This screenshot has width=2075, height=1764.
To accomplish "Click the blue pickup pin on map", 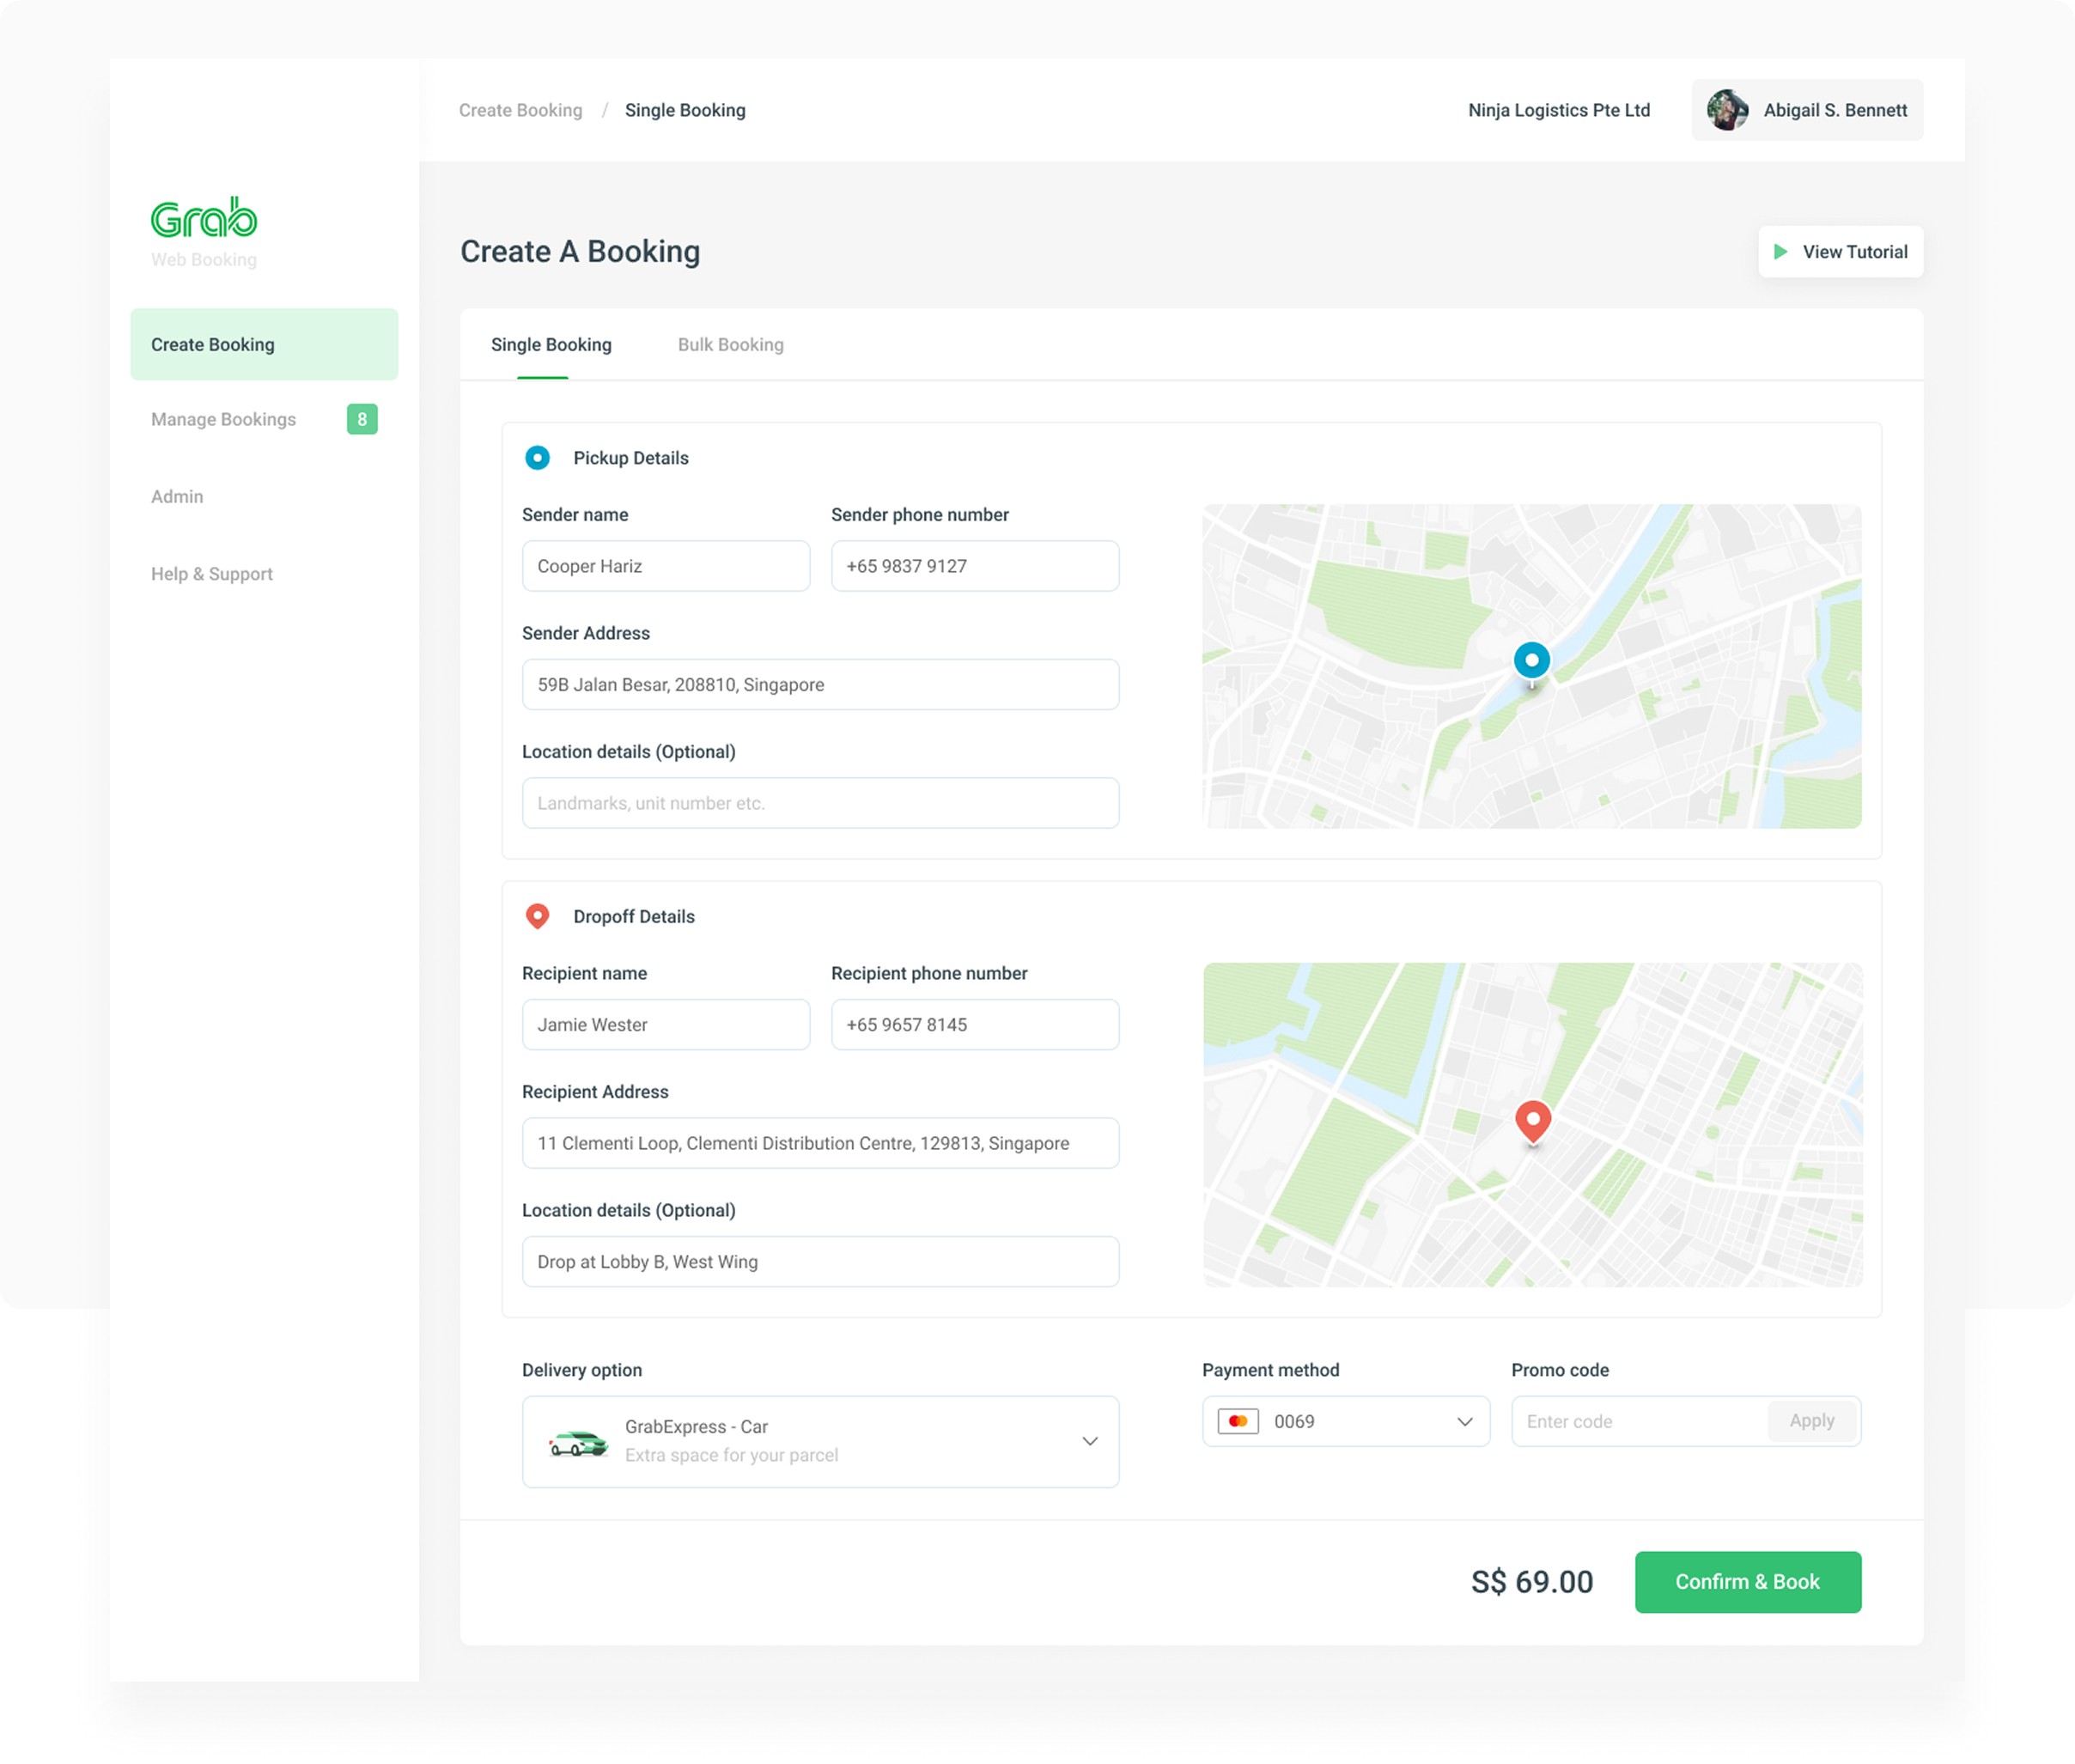I will point(1531,661).
